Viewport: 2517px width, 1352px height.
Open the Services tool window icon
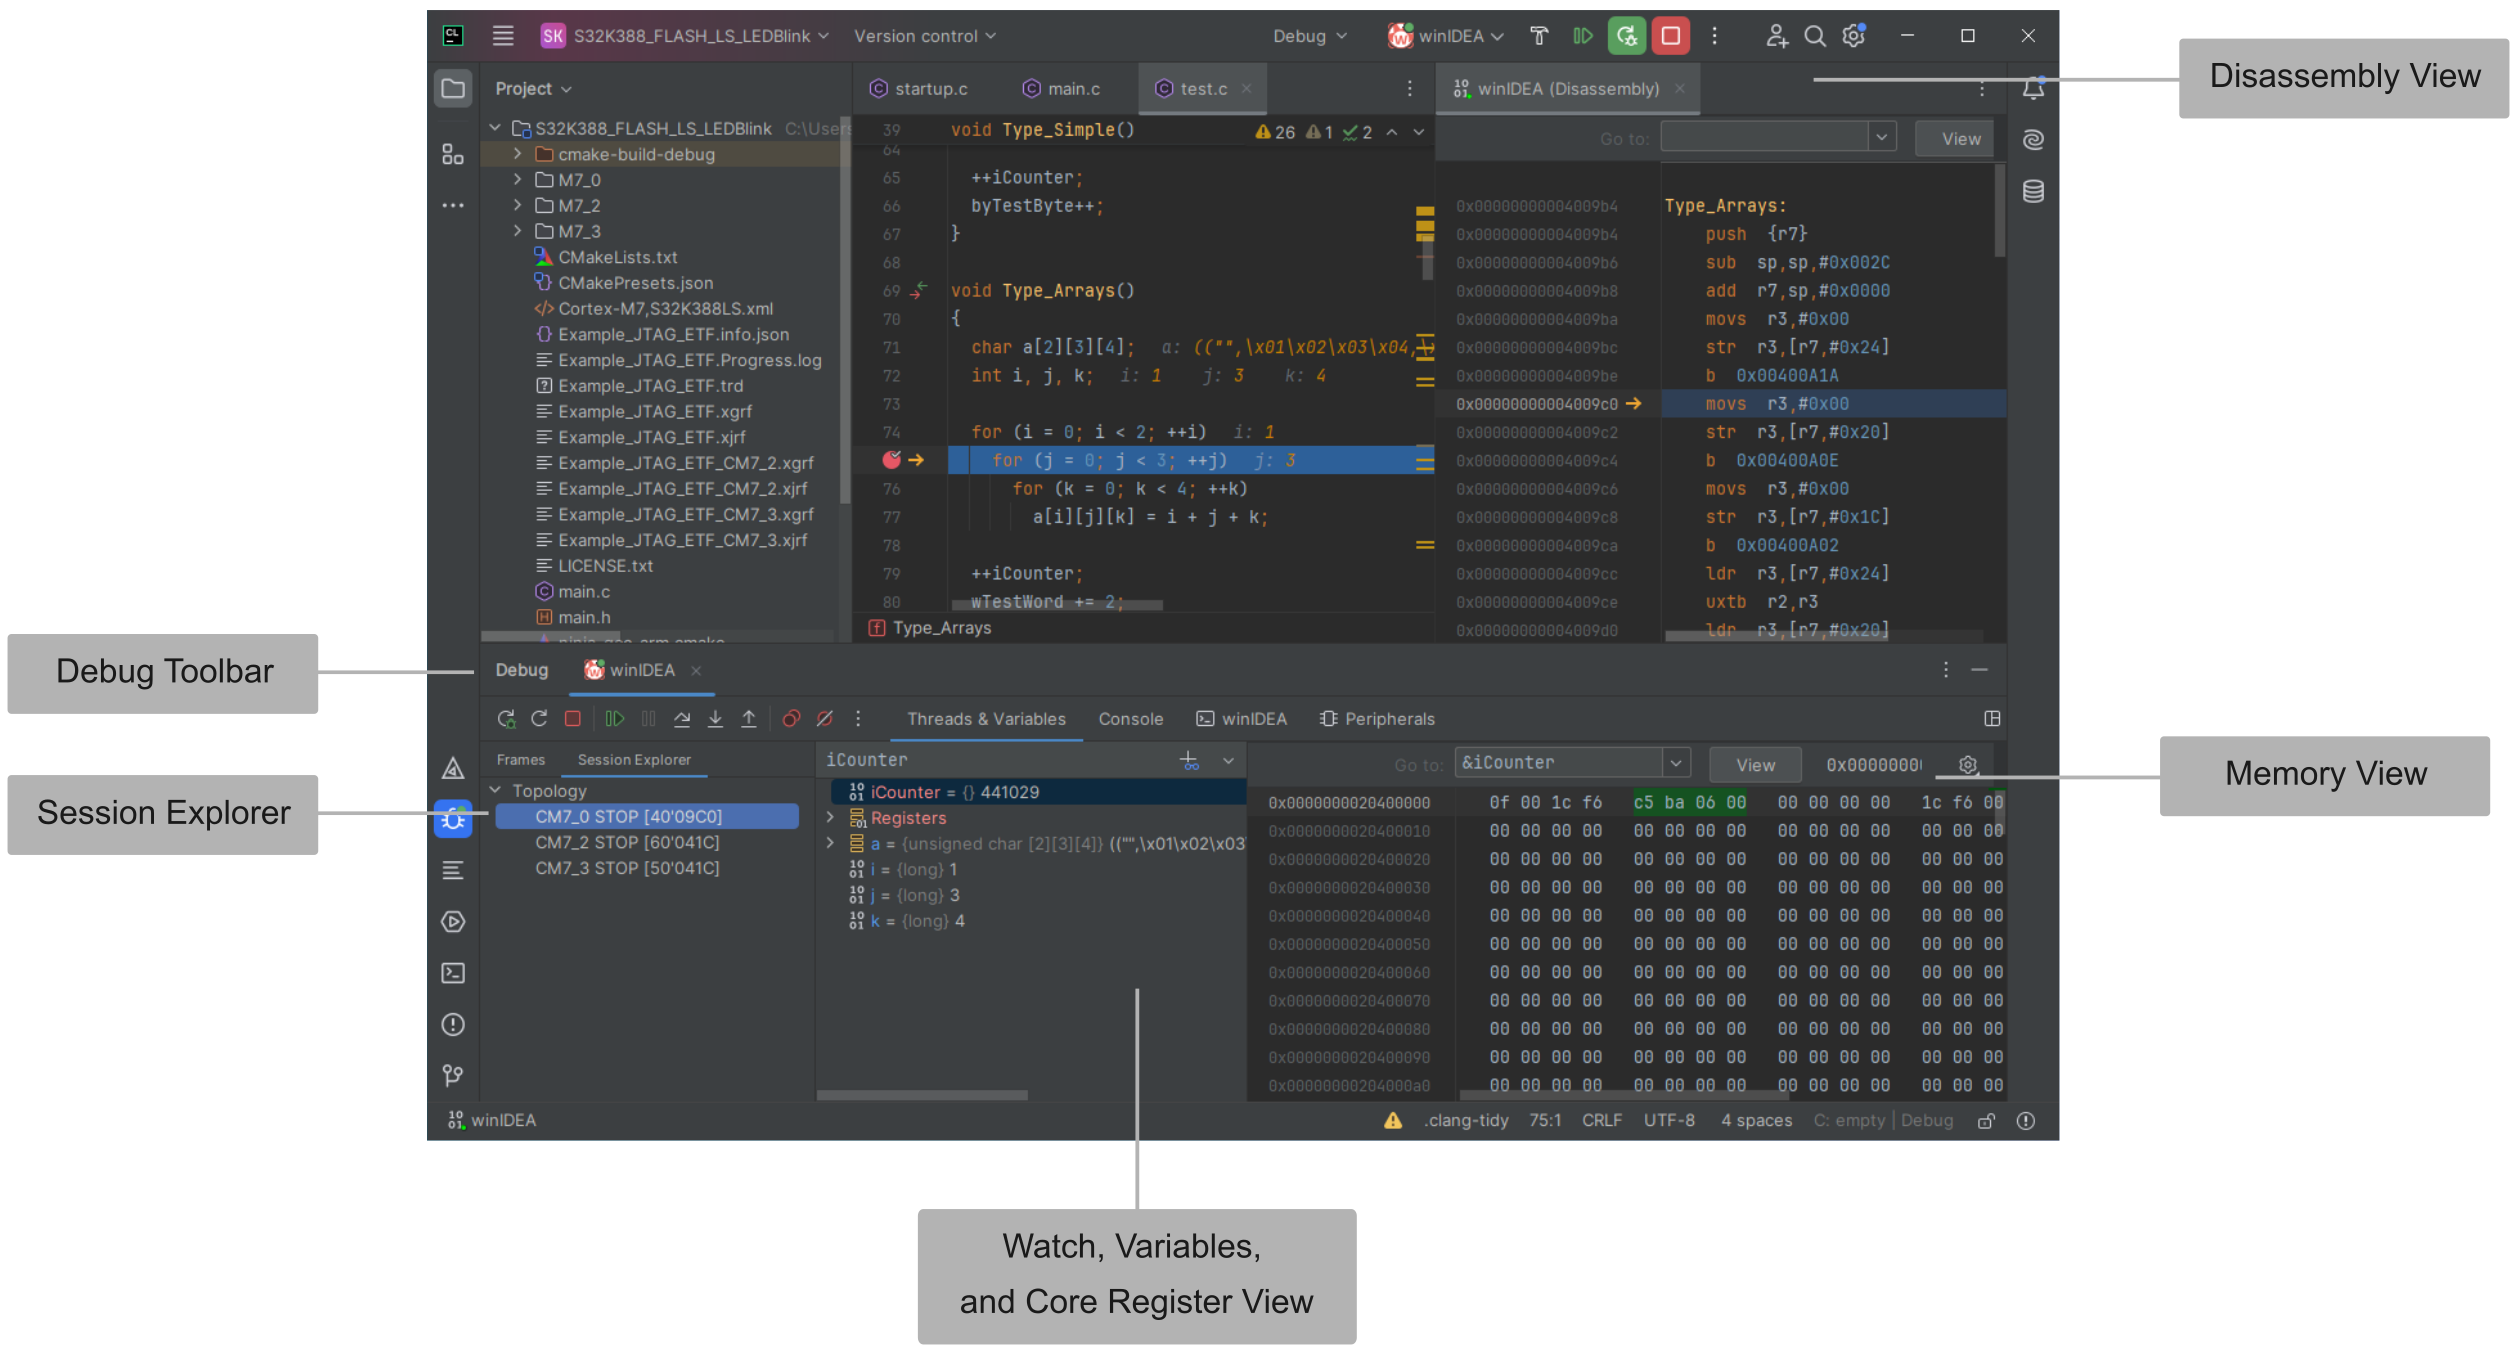coord(453,922)
